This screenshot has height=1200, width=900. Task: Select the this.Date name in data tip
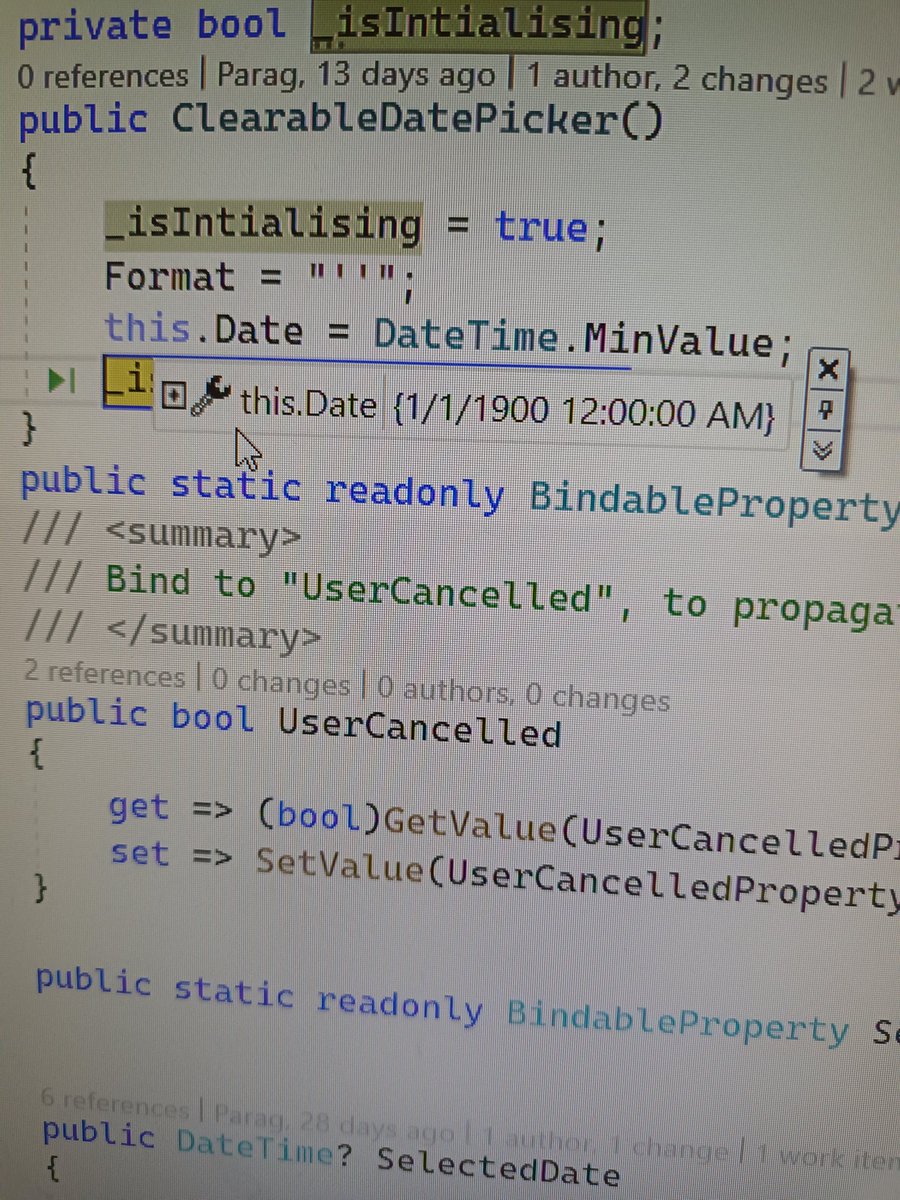click(308, 405)
